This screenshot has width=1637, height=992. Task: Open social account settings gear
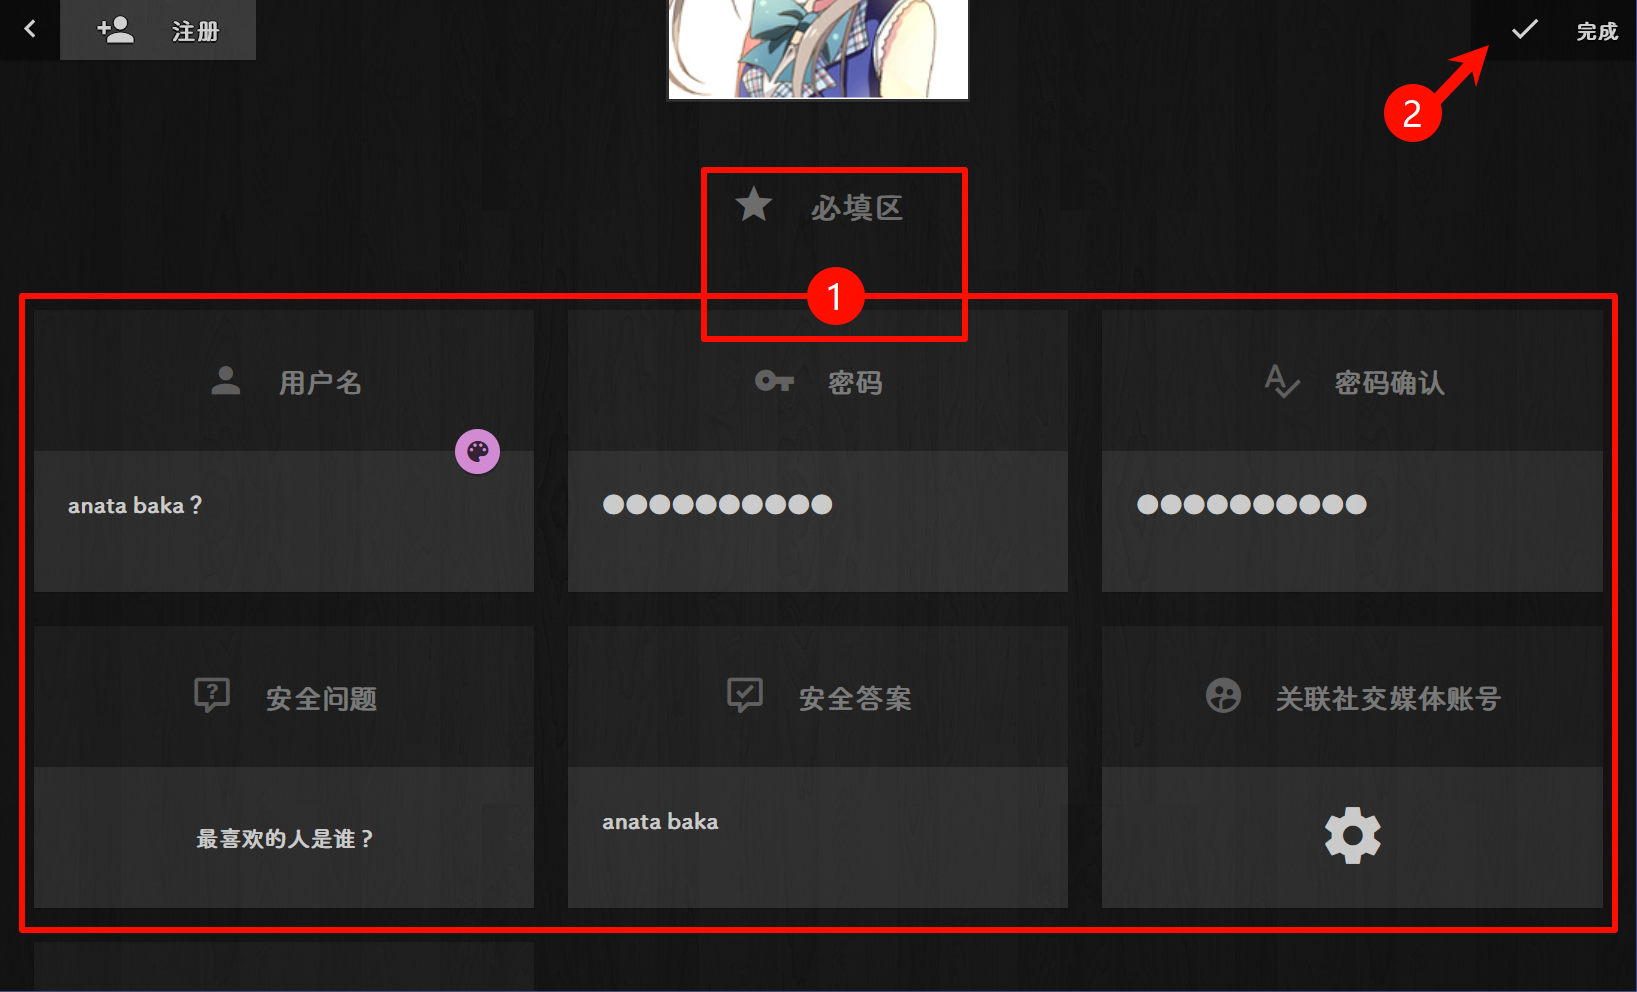pyautogui.click(x=1352, y=836)
